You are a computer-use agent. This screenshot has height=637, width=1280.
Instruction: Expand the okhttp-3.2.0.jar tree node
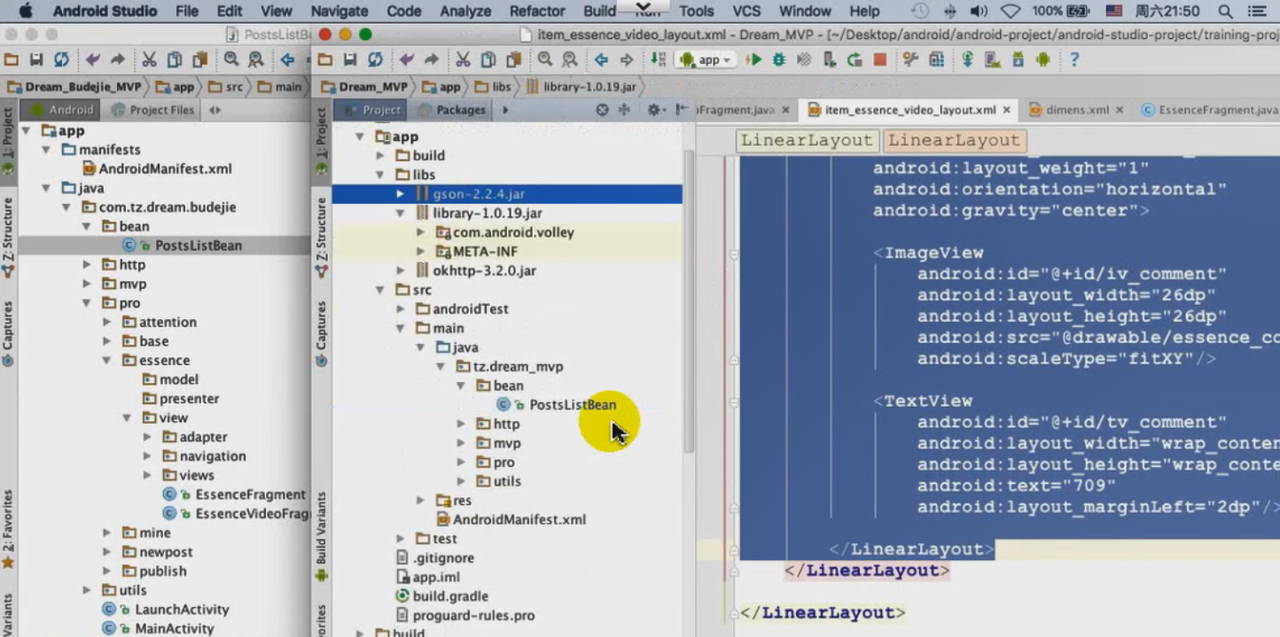(401, 271)
